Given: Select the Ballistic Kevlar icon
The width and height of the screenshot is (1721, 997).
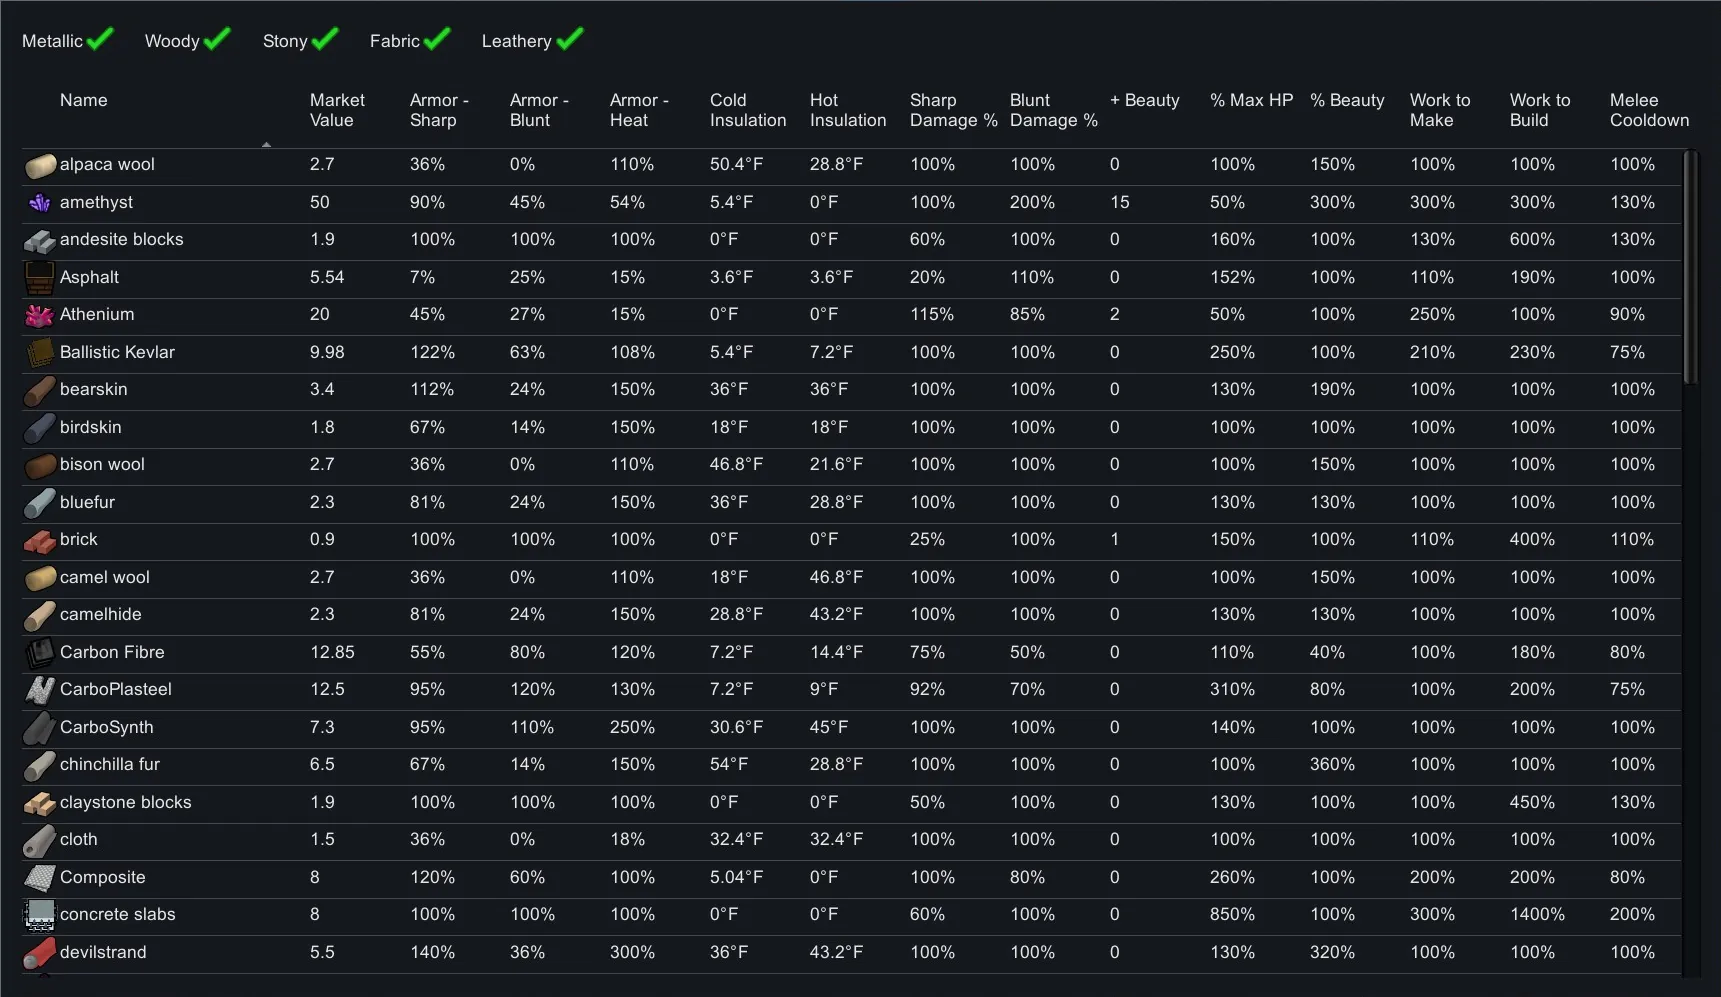Looking at the screenshot, I should tap(39, 353).
